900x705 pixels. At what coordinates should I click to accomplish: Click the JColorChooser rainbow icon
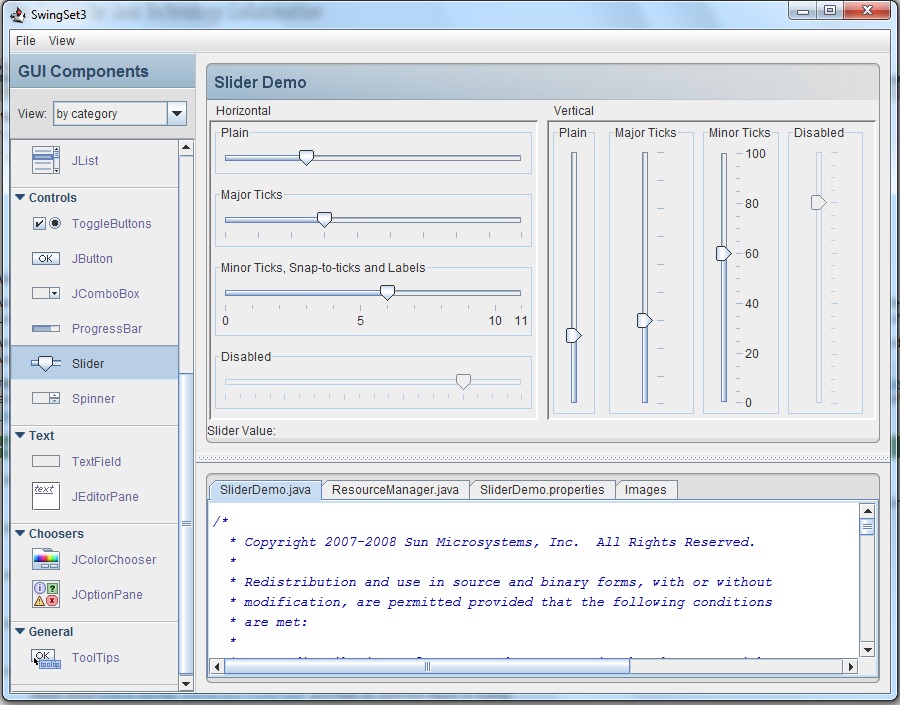point(45,559)
